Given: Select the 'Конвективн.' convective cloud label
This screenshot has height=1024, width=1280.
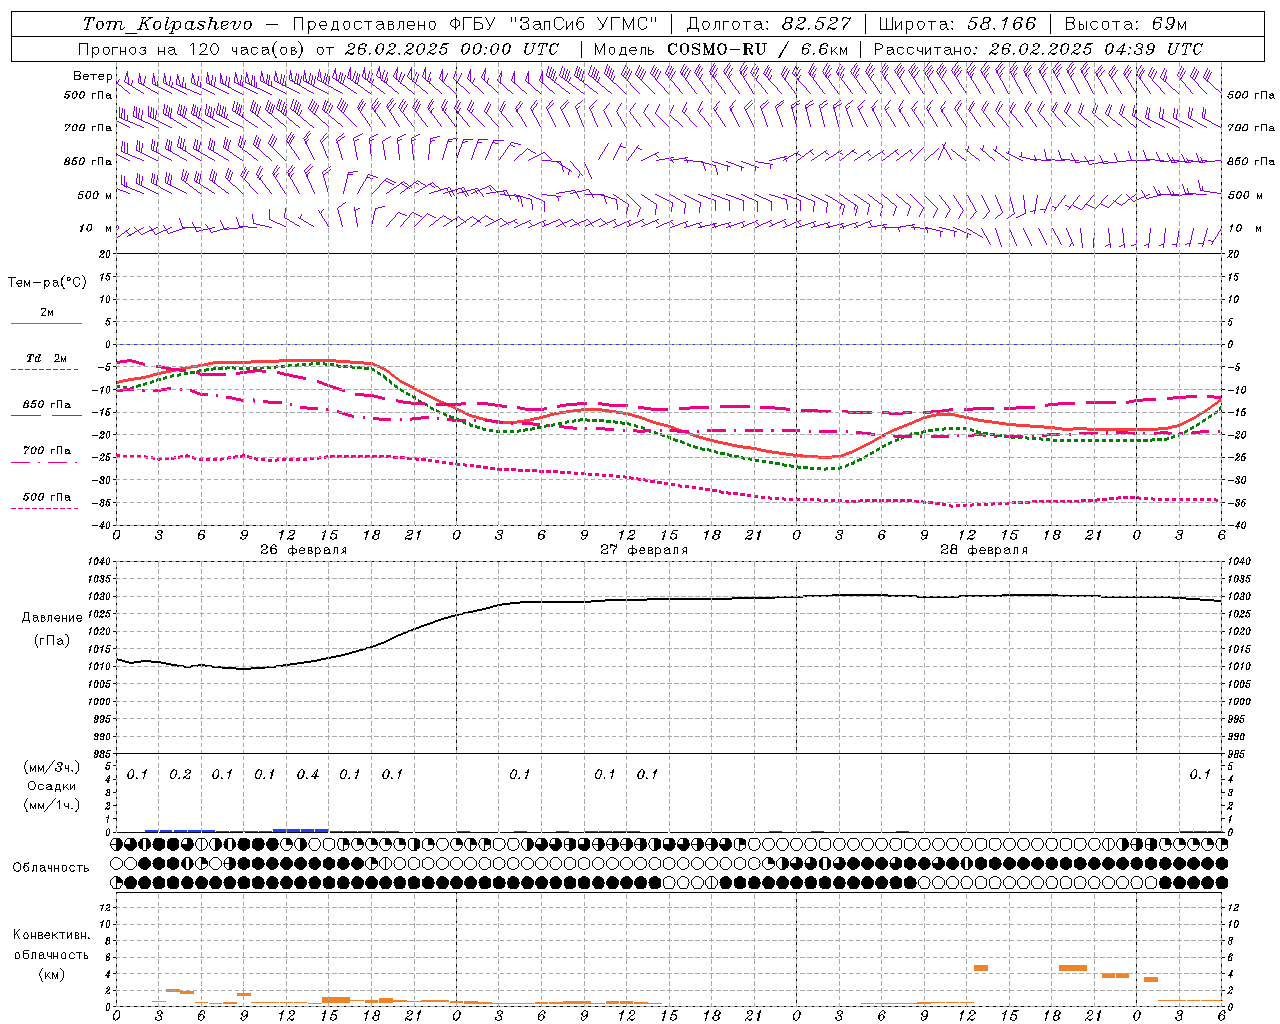Looking at the screenshot, I should (51, 935).
